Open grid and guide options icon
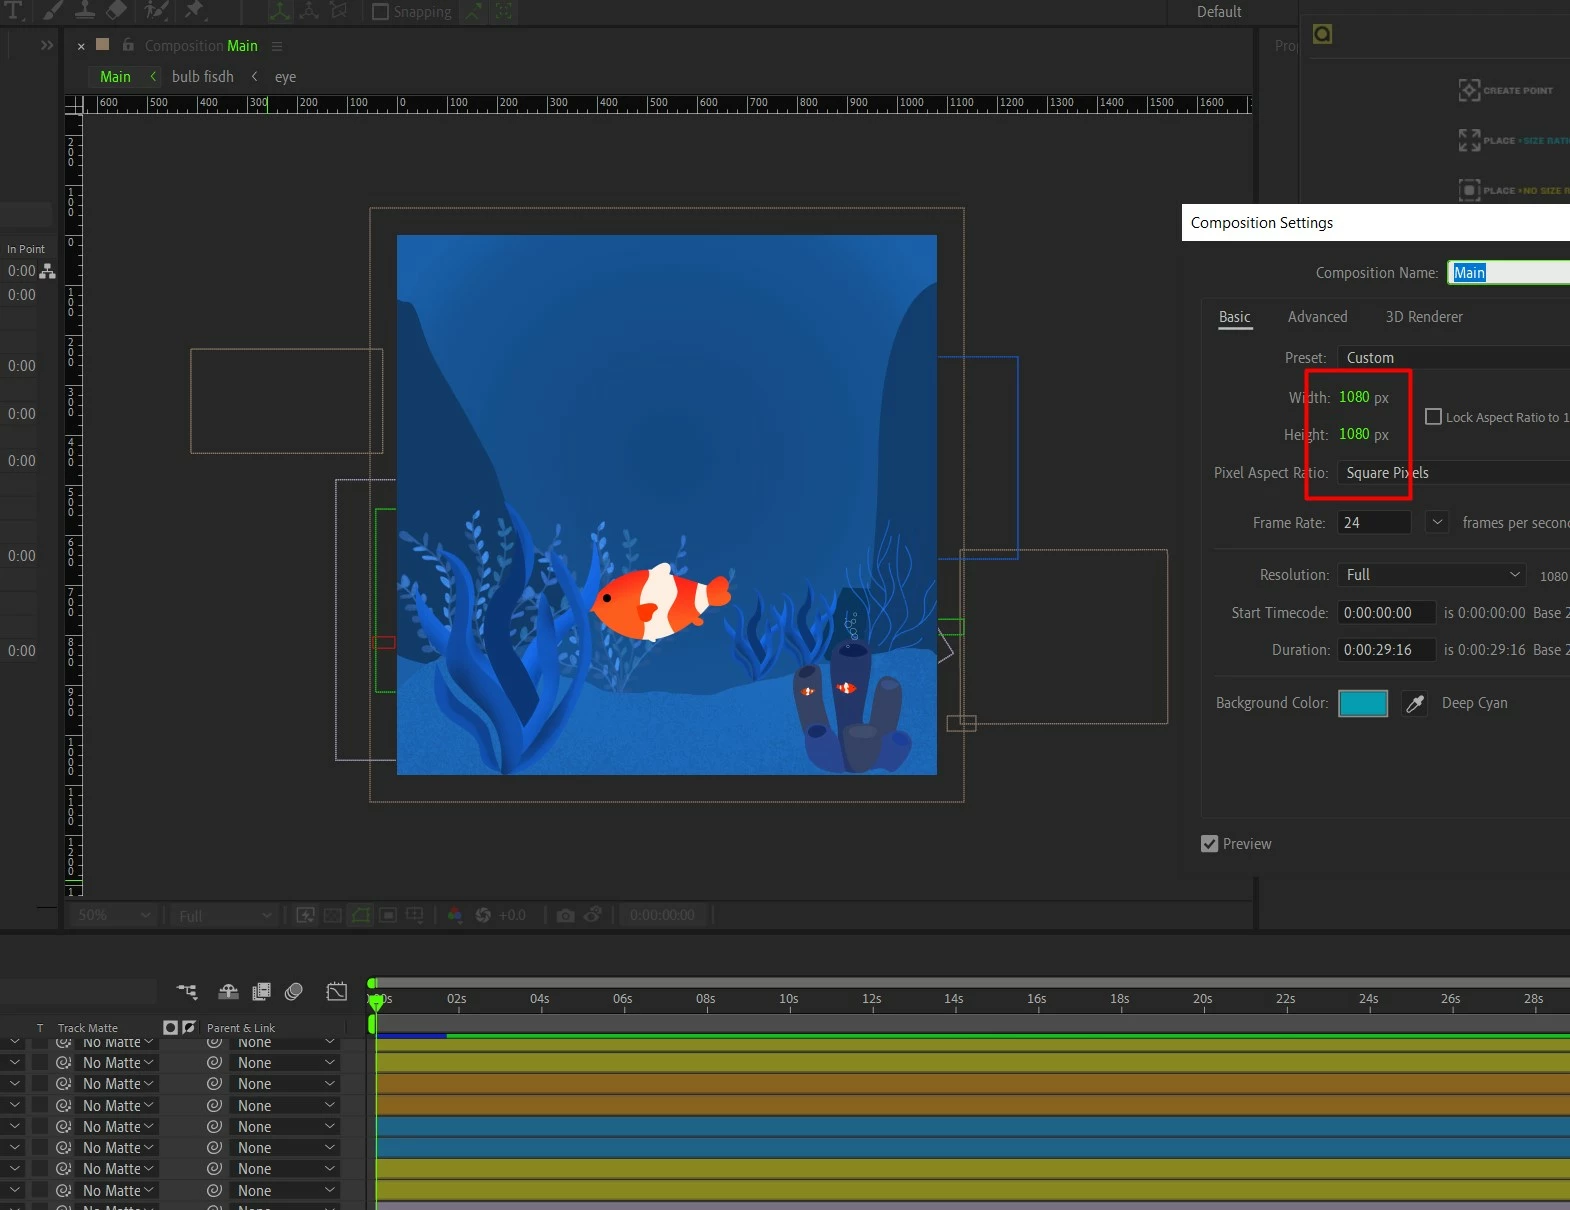This screenshot has height=1210, width=1570. [415, 915]
